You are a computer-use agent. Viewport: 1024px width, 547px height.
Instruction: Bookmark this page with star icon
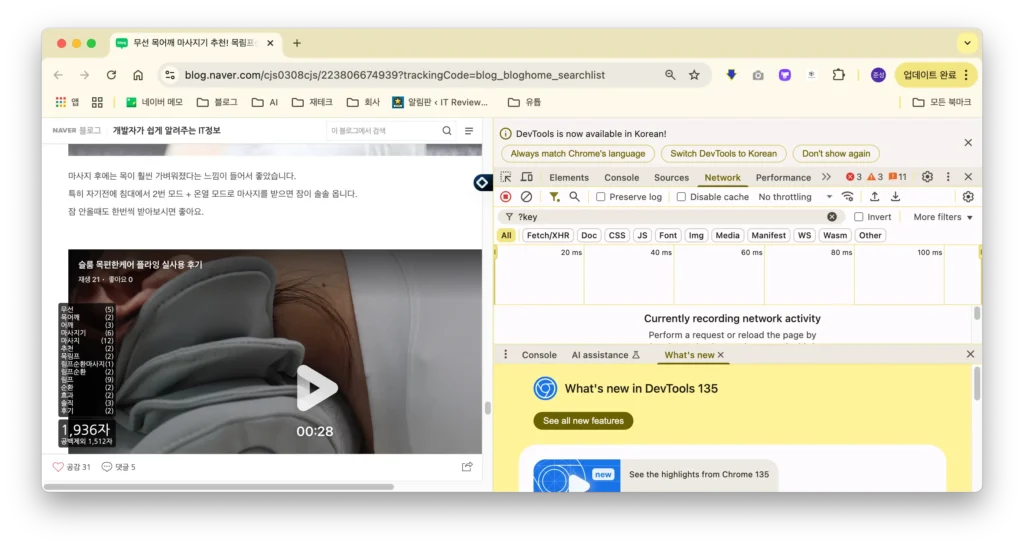tap(694, 75)
